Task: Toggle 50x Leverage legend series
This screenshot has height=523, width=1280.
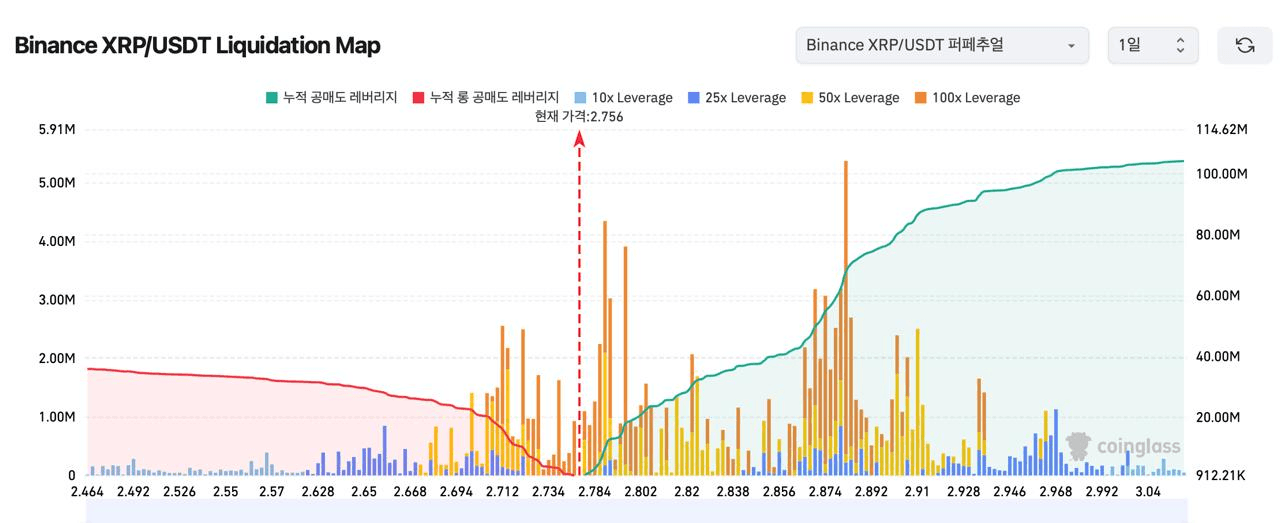Action: (850, 97)
